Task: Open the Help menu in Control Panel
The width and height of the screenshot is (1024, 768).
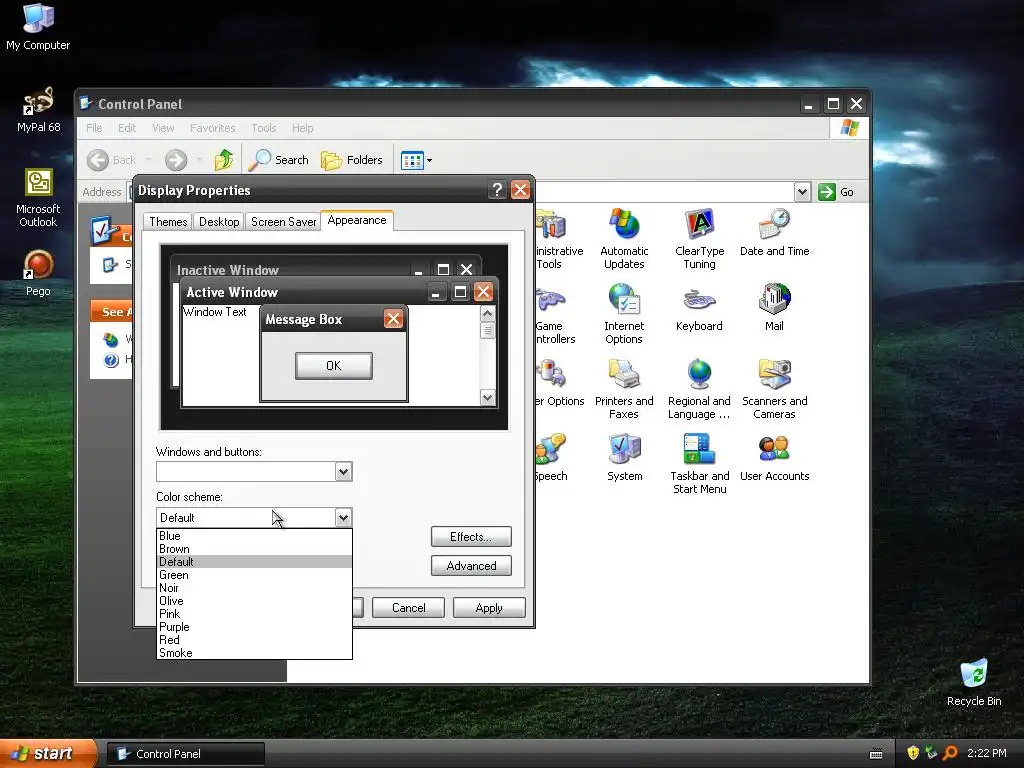Action: coord(302,128)
